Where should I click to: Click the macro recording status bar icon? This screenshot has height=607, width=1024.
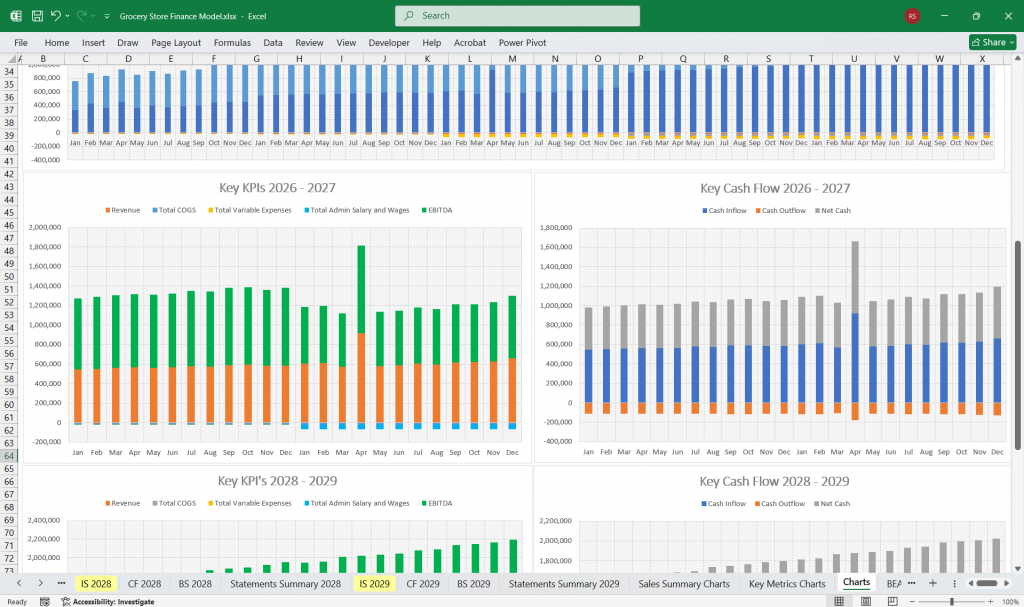click(47, 601)
